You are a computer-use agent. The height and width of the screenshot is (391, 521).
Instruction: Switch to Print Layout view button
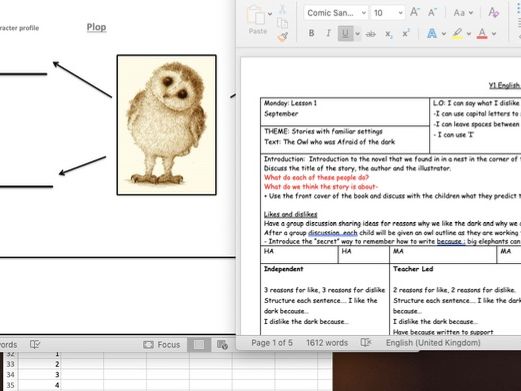click(x=199, y=345)
